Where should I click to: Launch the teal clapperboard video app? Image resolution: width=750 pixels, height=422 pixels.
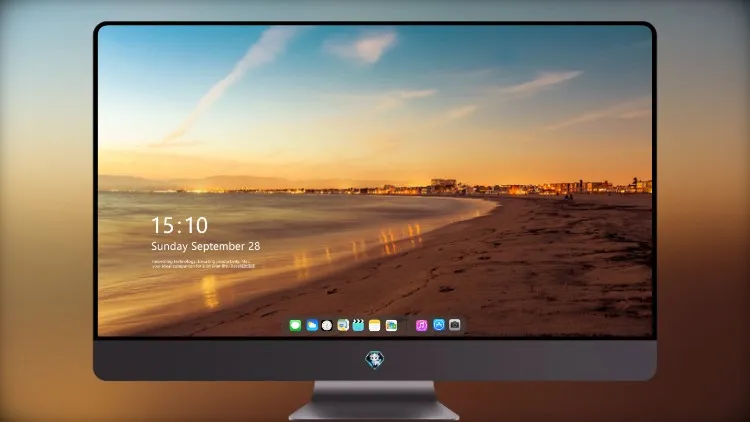tap(358, 325)
